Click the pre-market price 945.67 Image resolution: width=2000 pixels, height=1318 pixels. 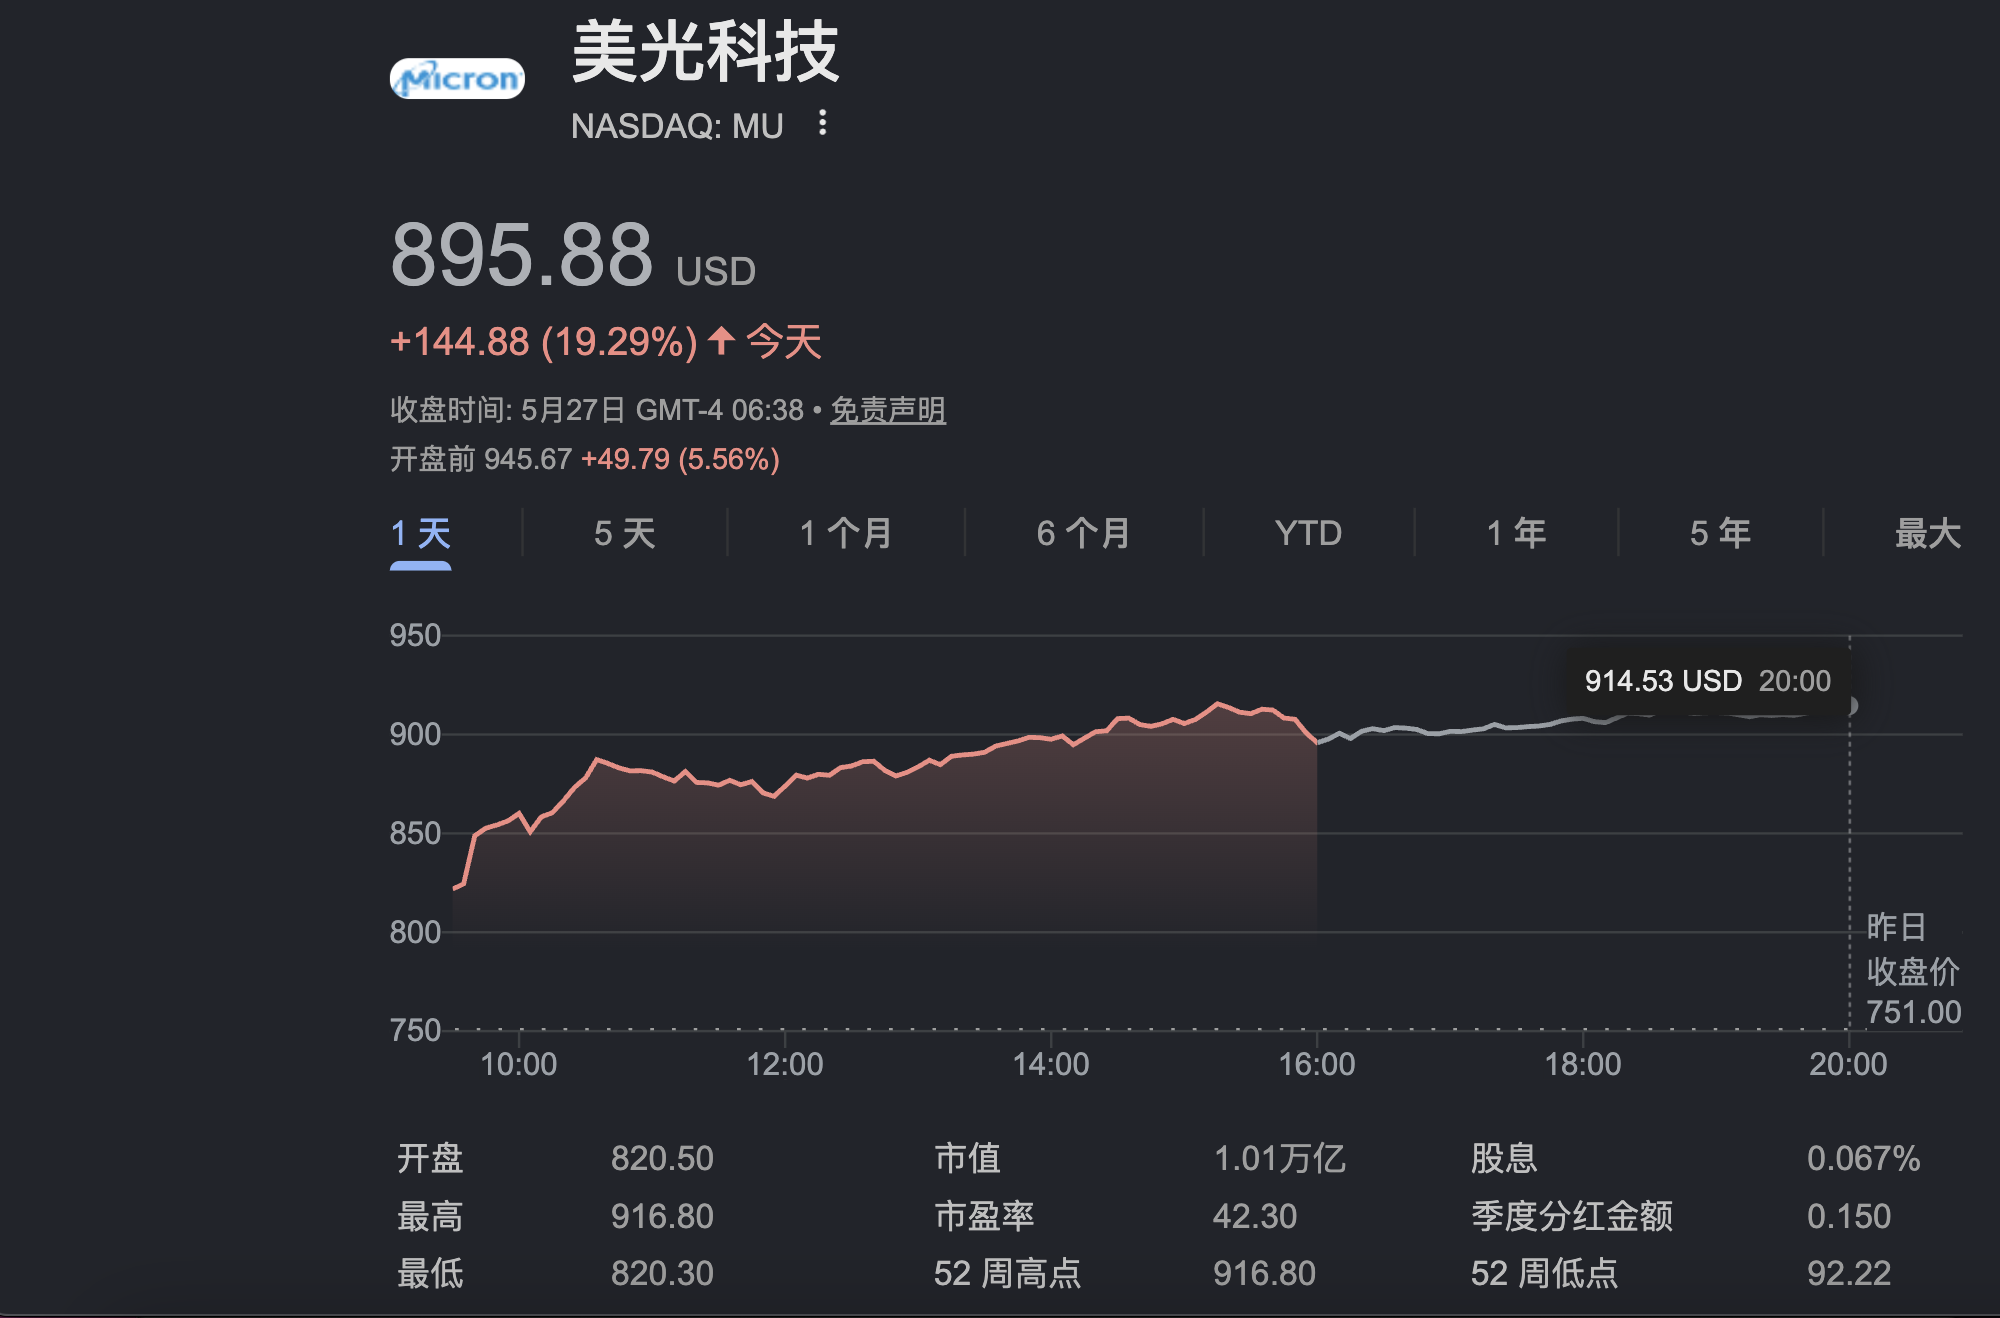[528, 459]
